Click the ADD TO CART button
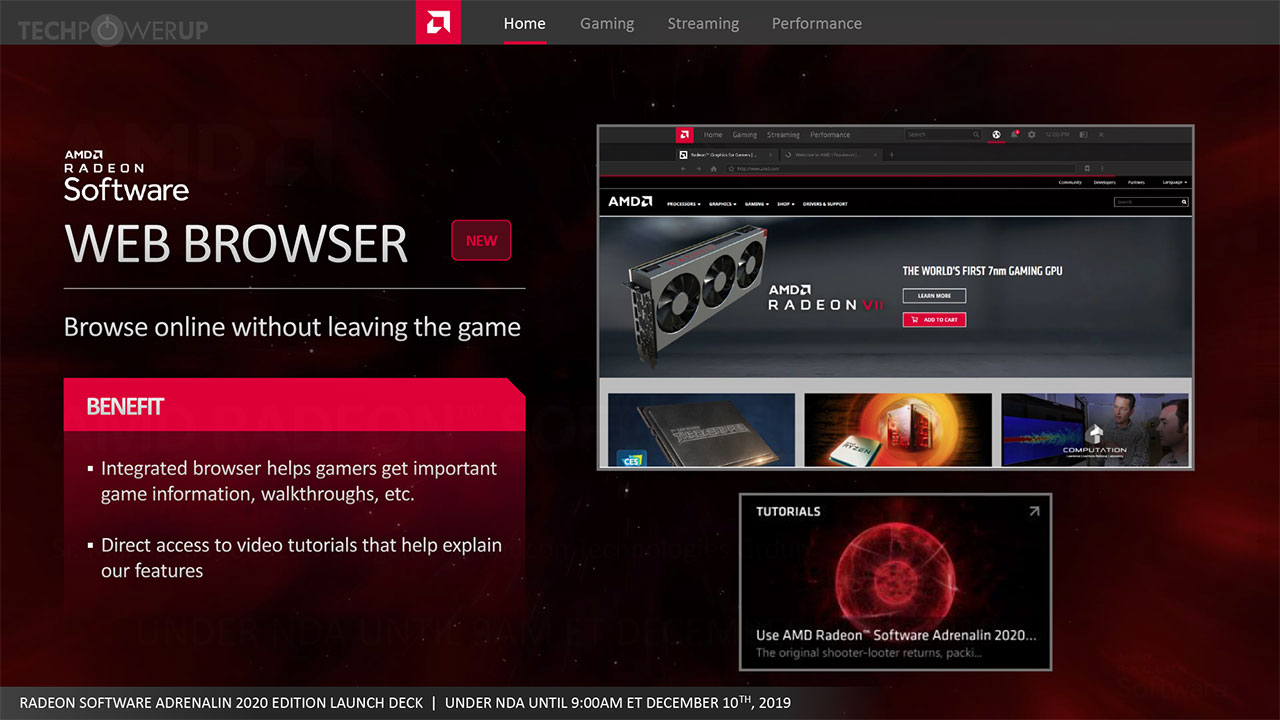The image size is (1280, 720). click(934, 320)
